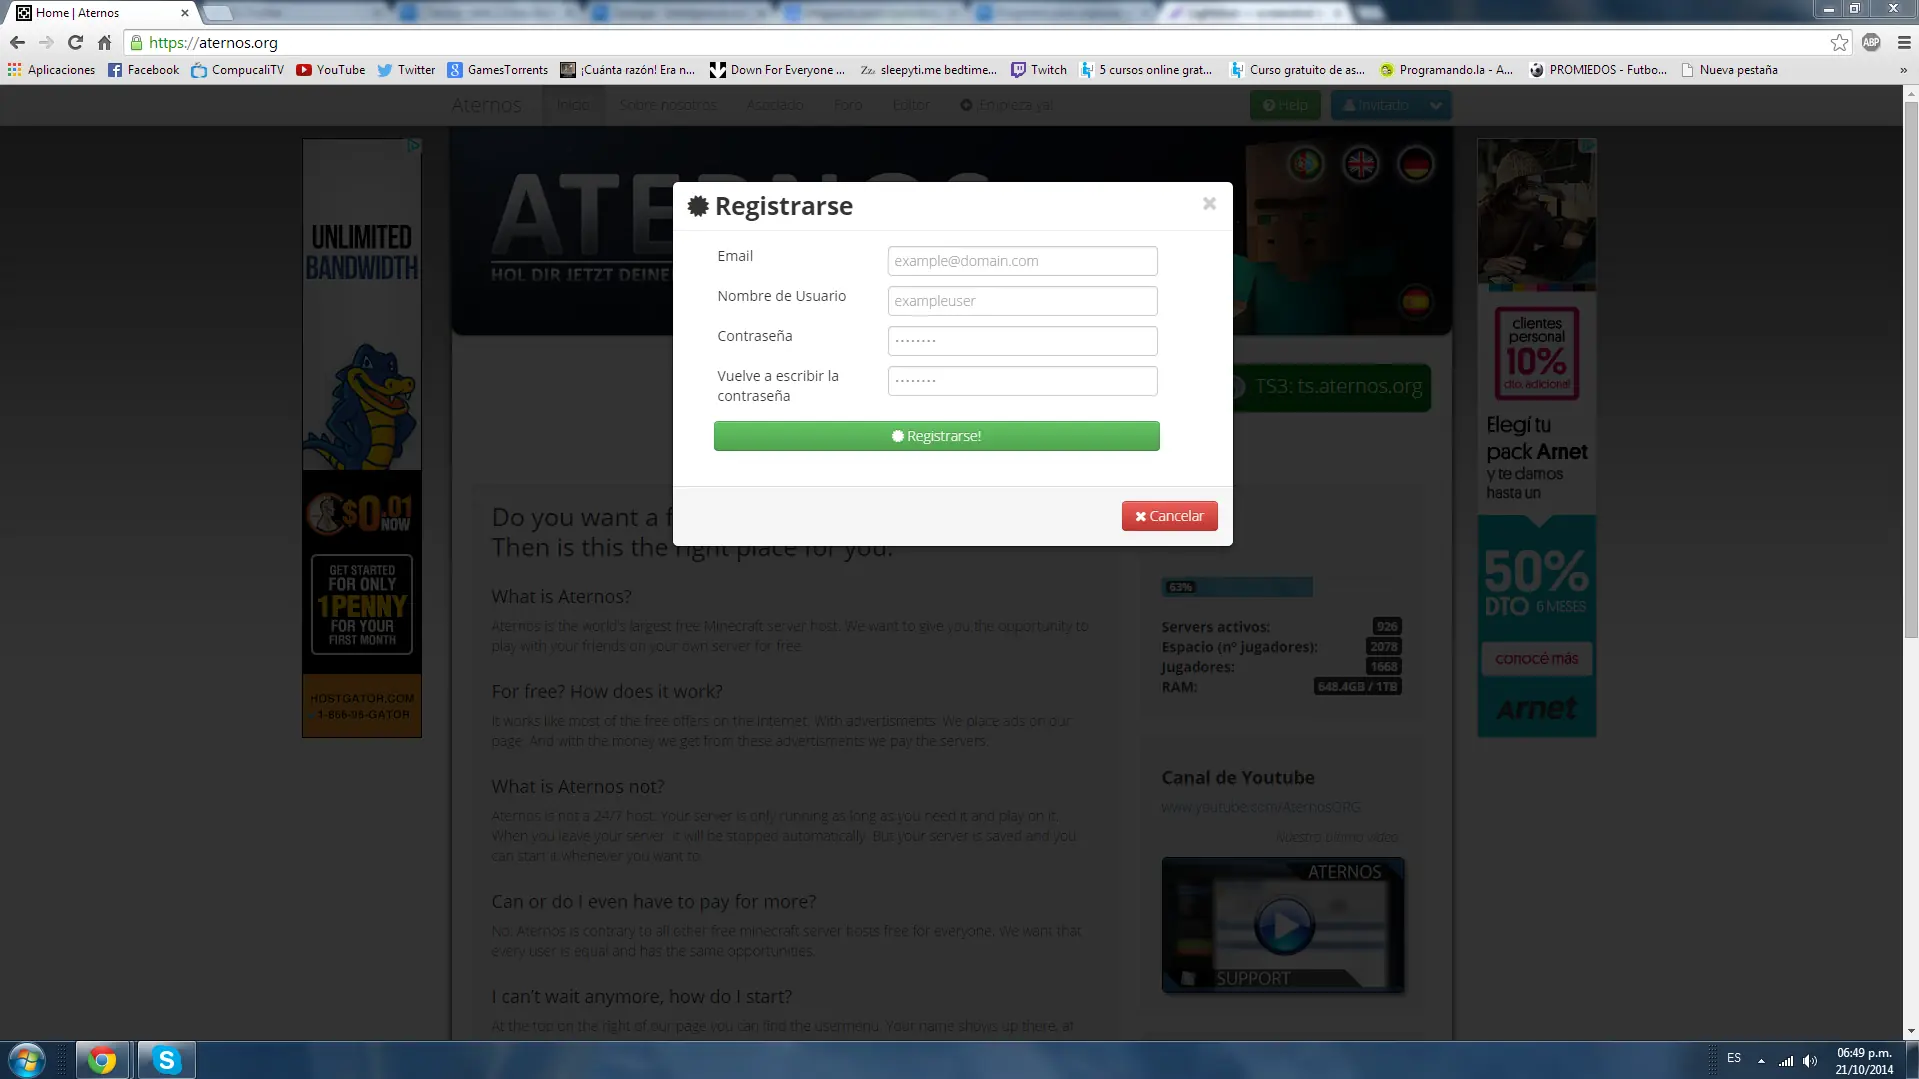Focus the browser address bar
1919x1079 pixels.
[x=980, y=43]
